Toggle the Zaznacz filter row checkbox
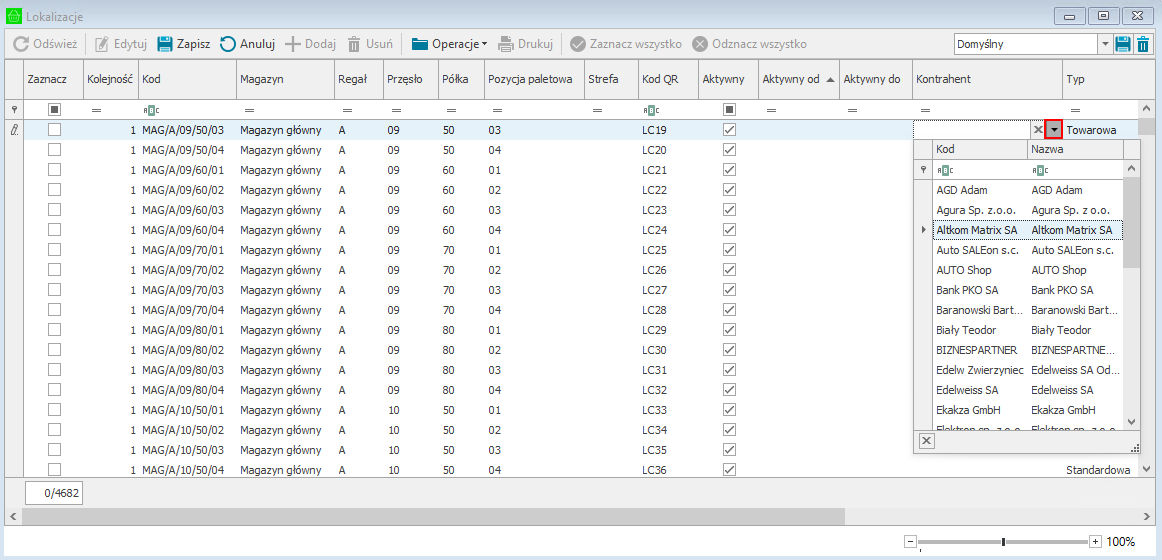The width and height of the screenshot is (1162, 560). pyautogui.click(x=55, y=110)
